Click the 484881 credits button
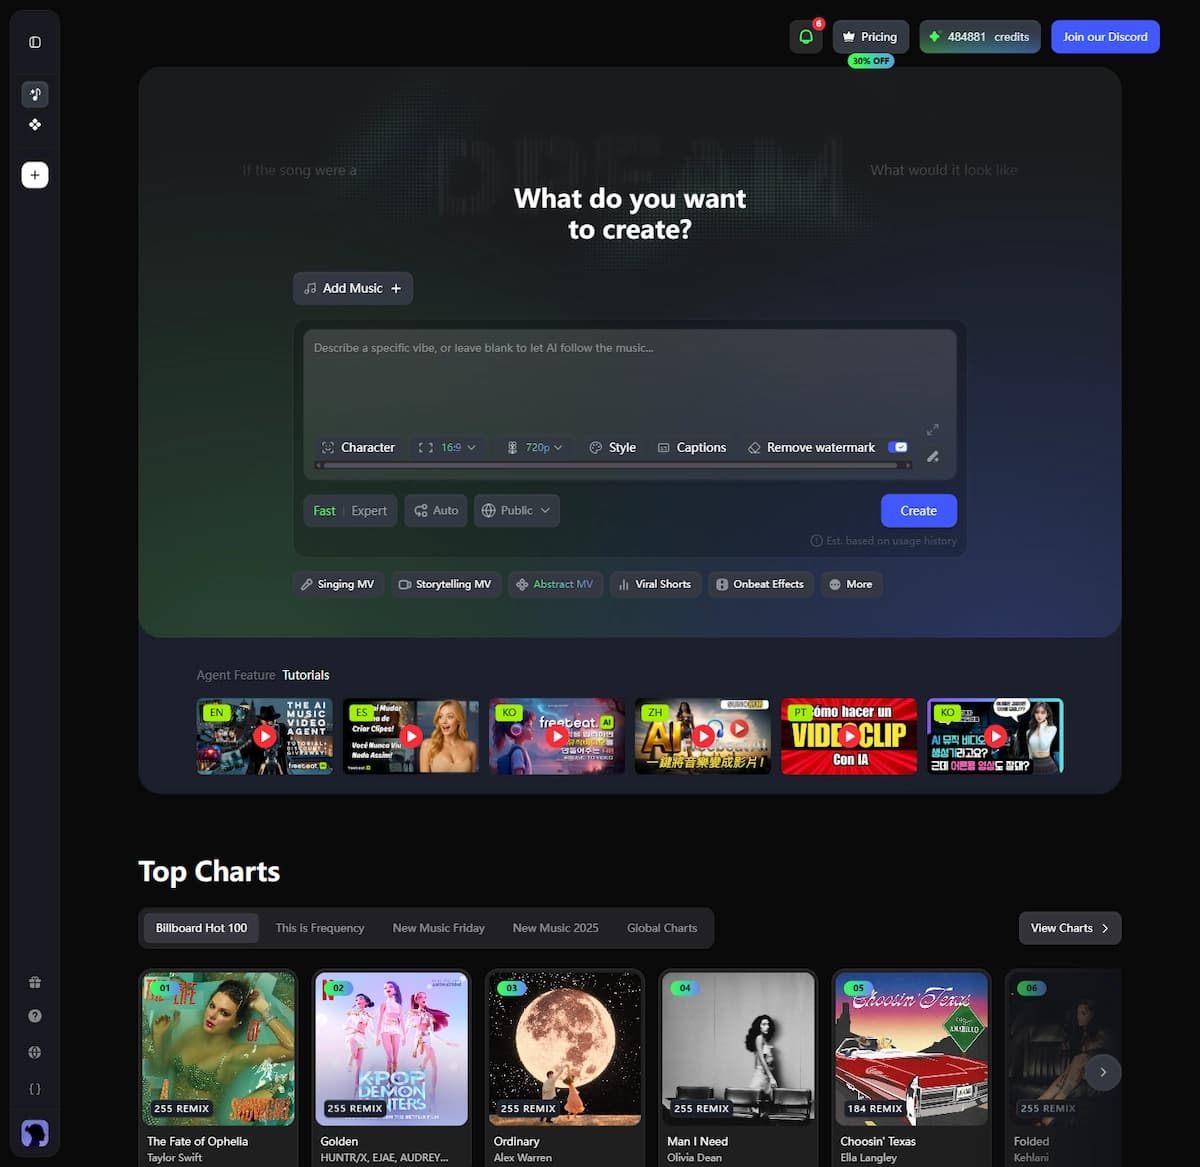 (x=980, y=37)
